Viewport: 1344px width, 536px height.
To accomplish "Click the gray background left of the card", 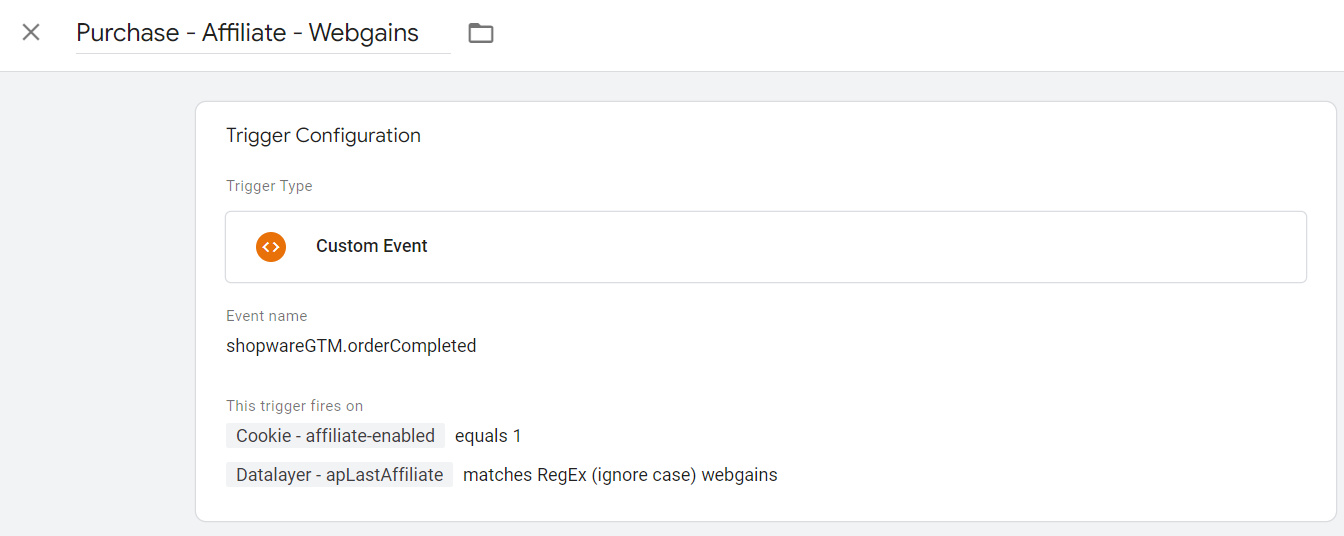I will point(97,300).
